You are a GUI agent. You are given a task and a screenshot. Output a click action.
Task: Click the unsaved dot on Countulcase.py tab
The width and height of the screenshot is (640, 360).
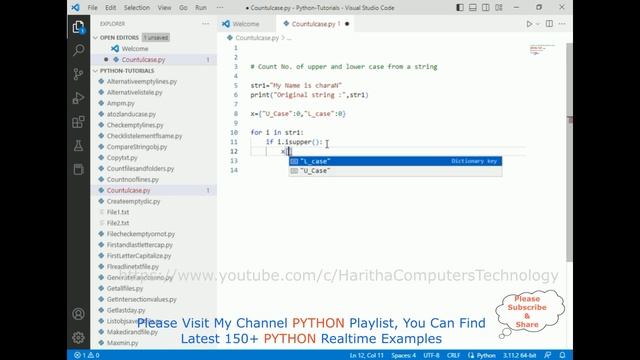coord(347,24)
